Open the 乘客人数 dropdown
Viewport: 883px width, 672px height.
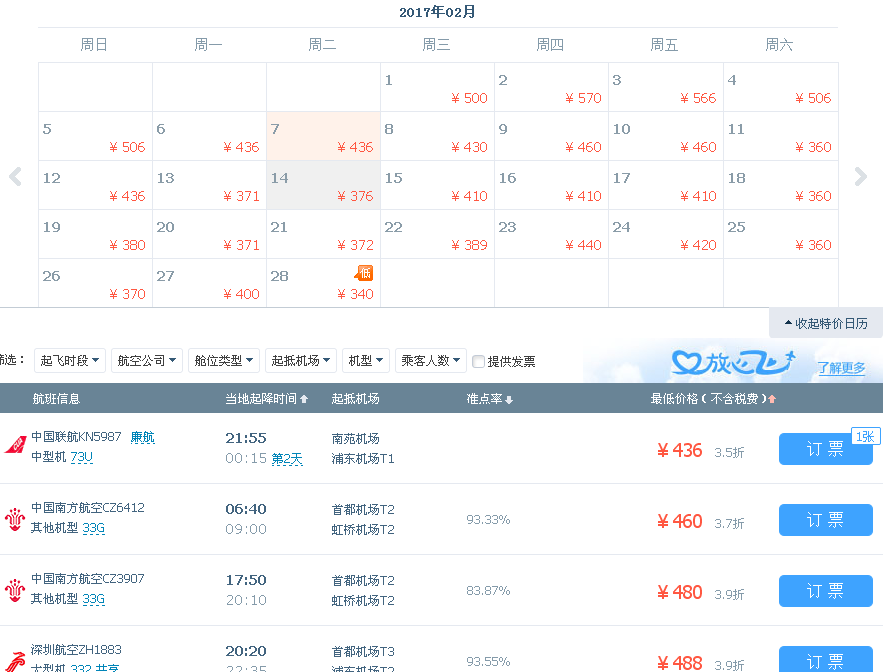point(431,360)
